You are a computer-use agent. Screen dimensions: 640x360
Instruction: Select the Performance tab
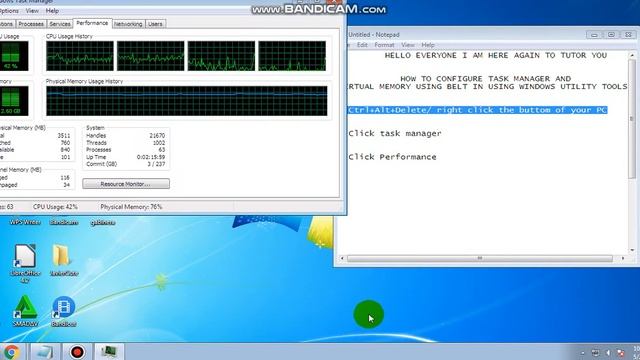[92, 23]
